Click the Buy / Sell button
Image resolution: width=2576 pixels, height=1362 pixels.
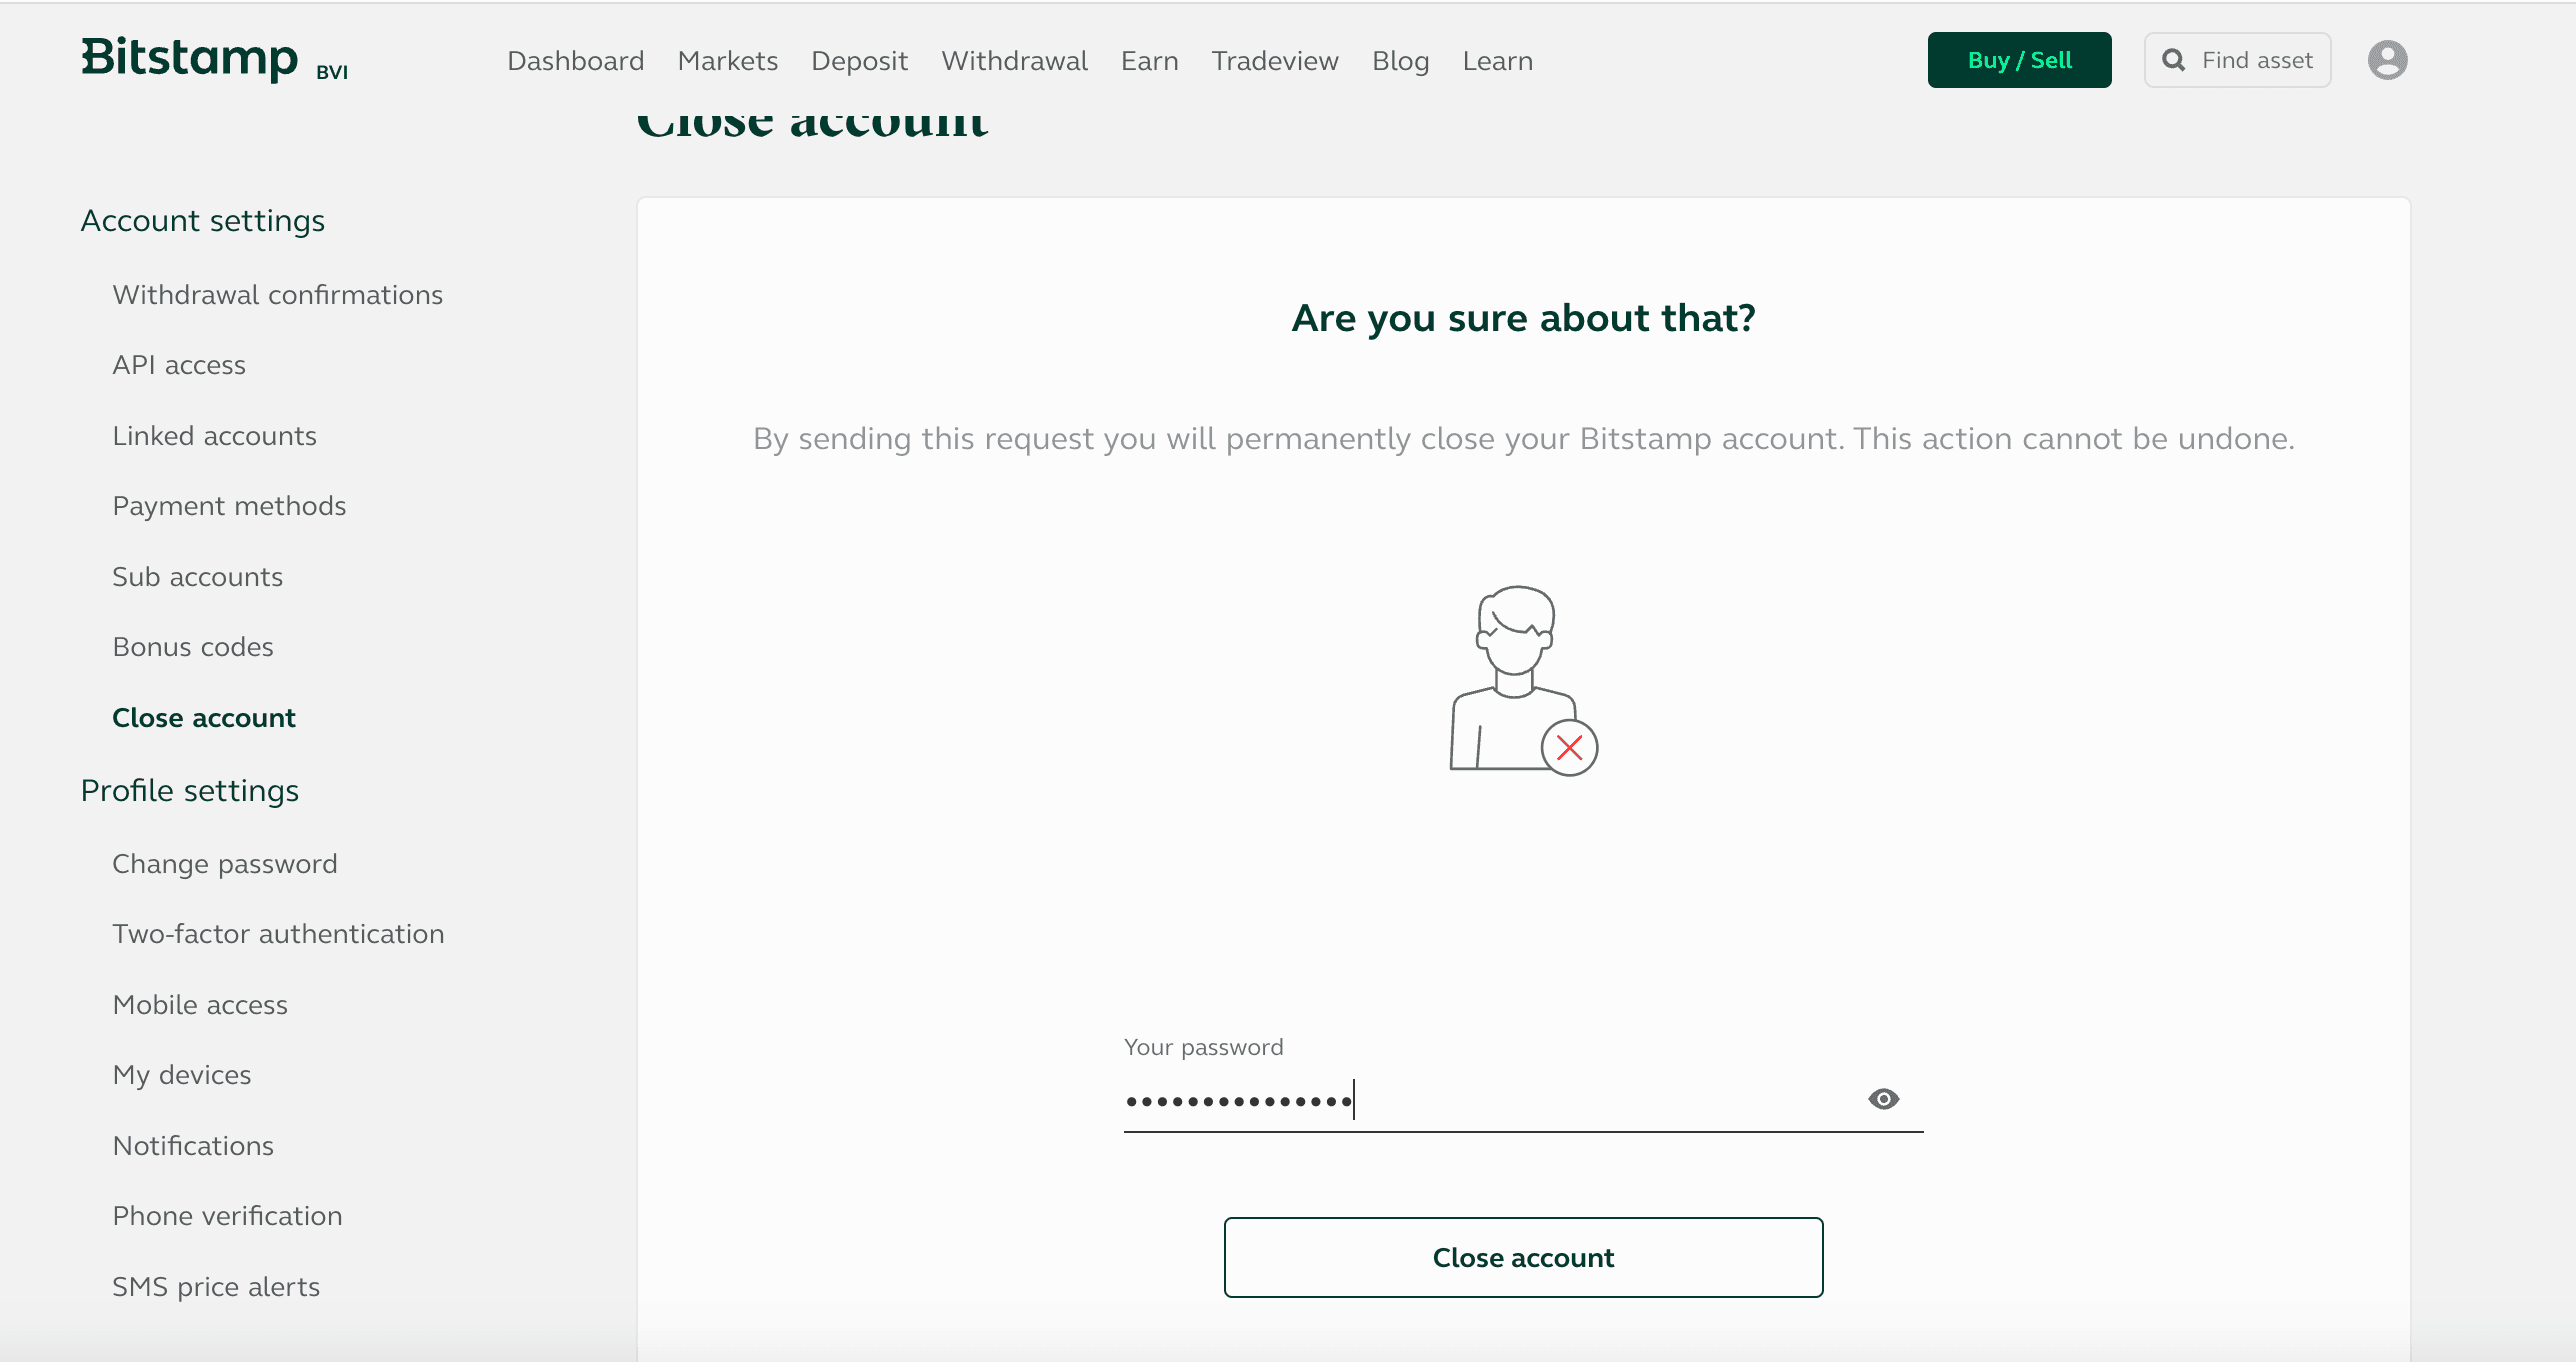click(2019, 60)
